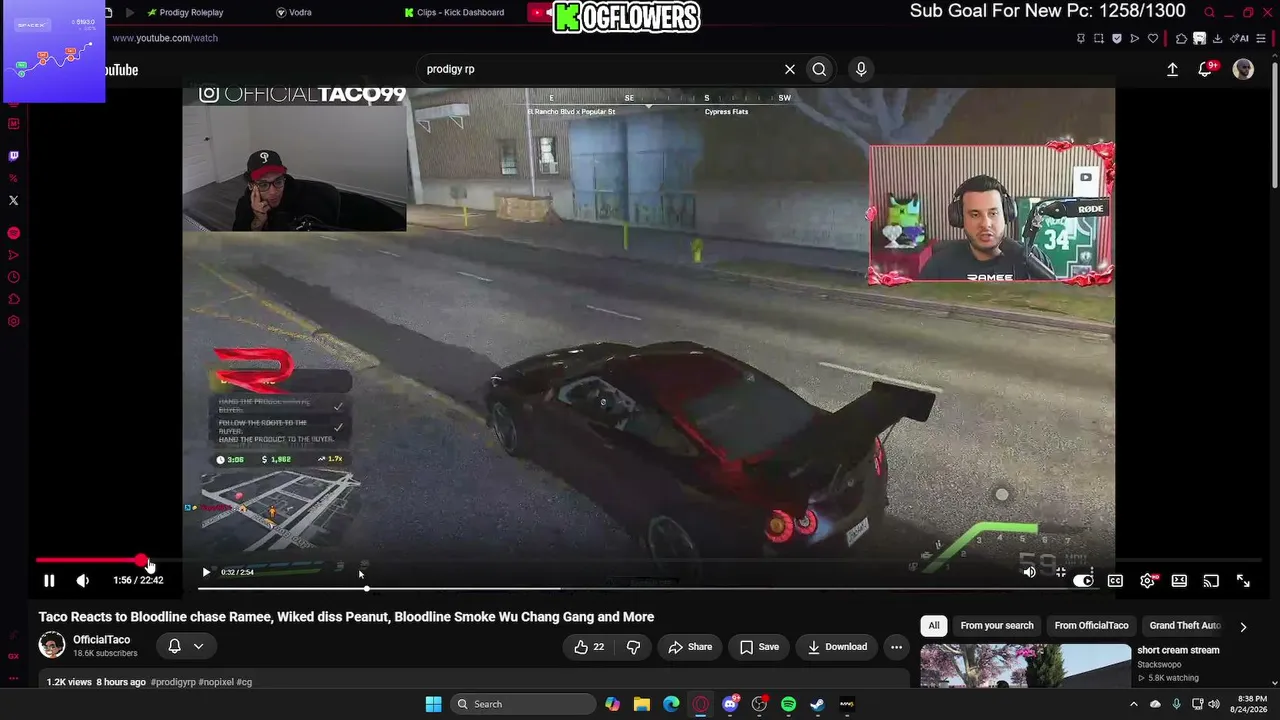This screenshot has height=720, width=1280.
Task: Open Windows Start menu
Action: coord(433,704)
